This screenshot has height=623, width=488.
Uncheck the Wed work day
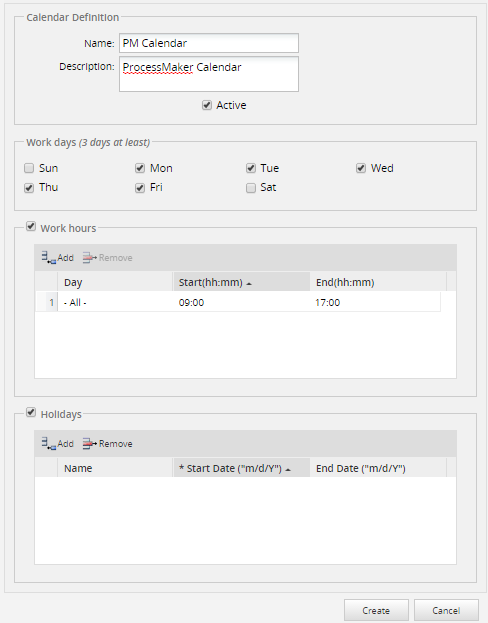coord(361,168)
